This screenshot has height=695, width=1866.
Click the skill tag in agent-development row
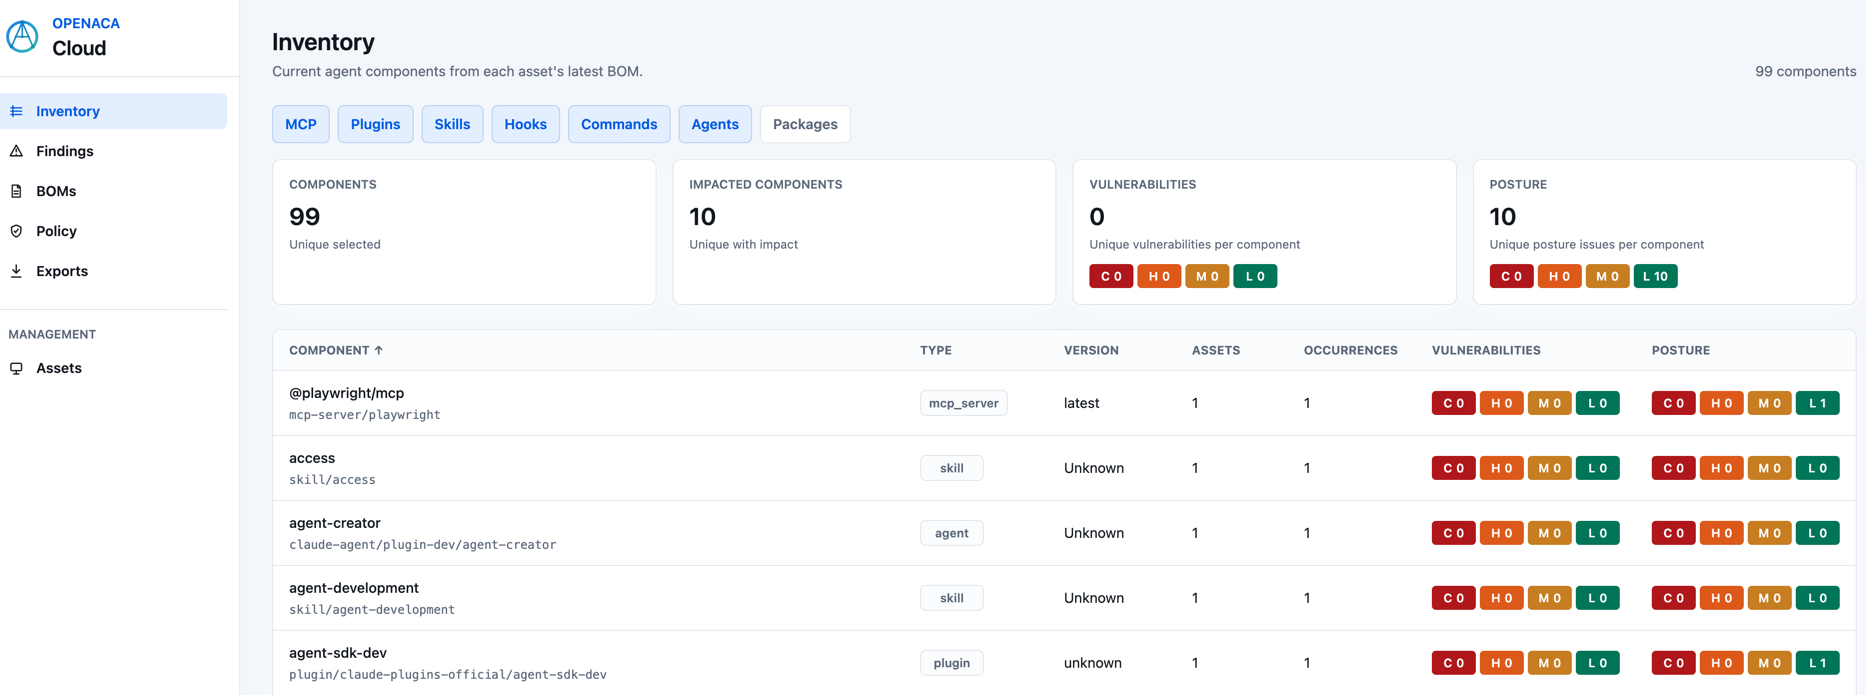[952, 598]
